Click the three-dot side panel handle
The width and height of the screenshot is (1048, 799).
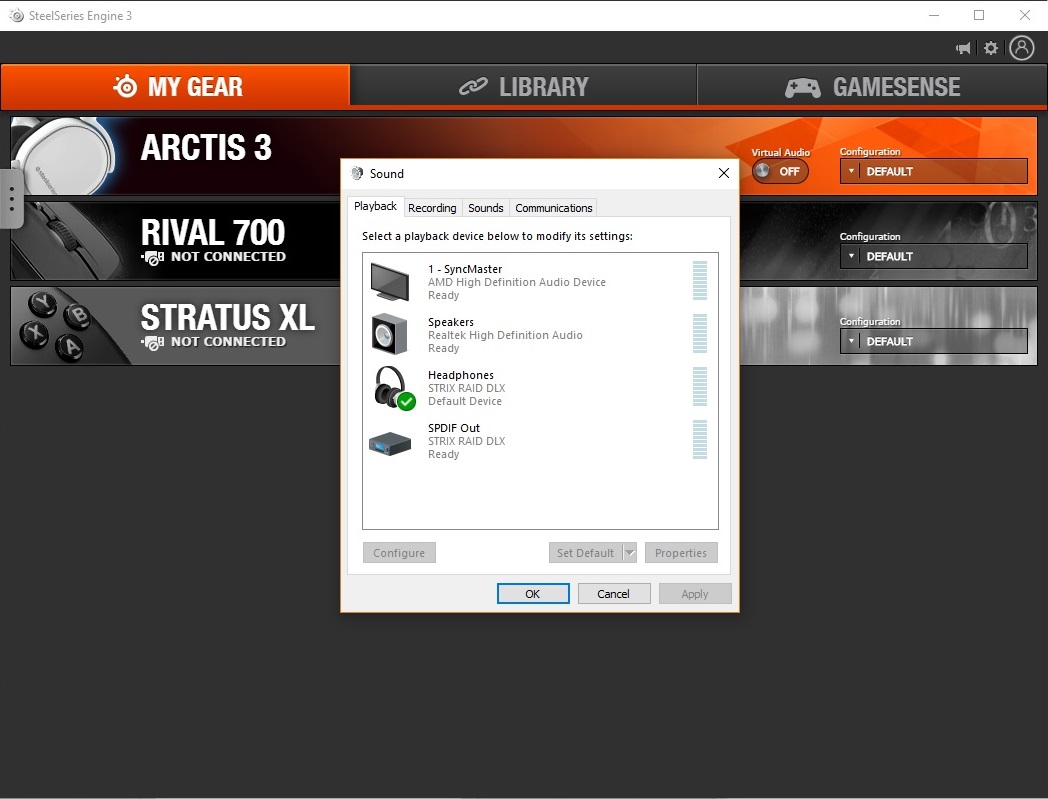click(x=11, y=199)
